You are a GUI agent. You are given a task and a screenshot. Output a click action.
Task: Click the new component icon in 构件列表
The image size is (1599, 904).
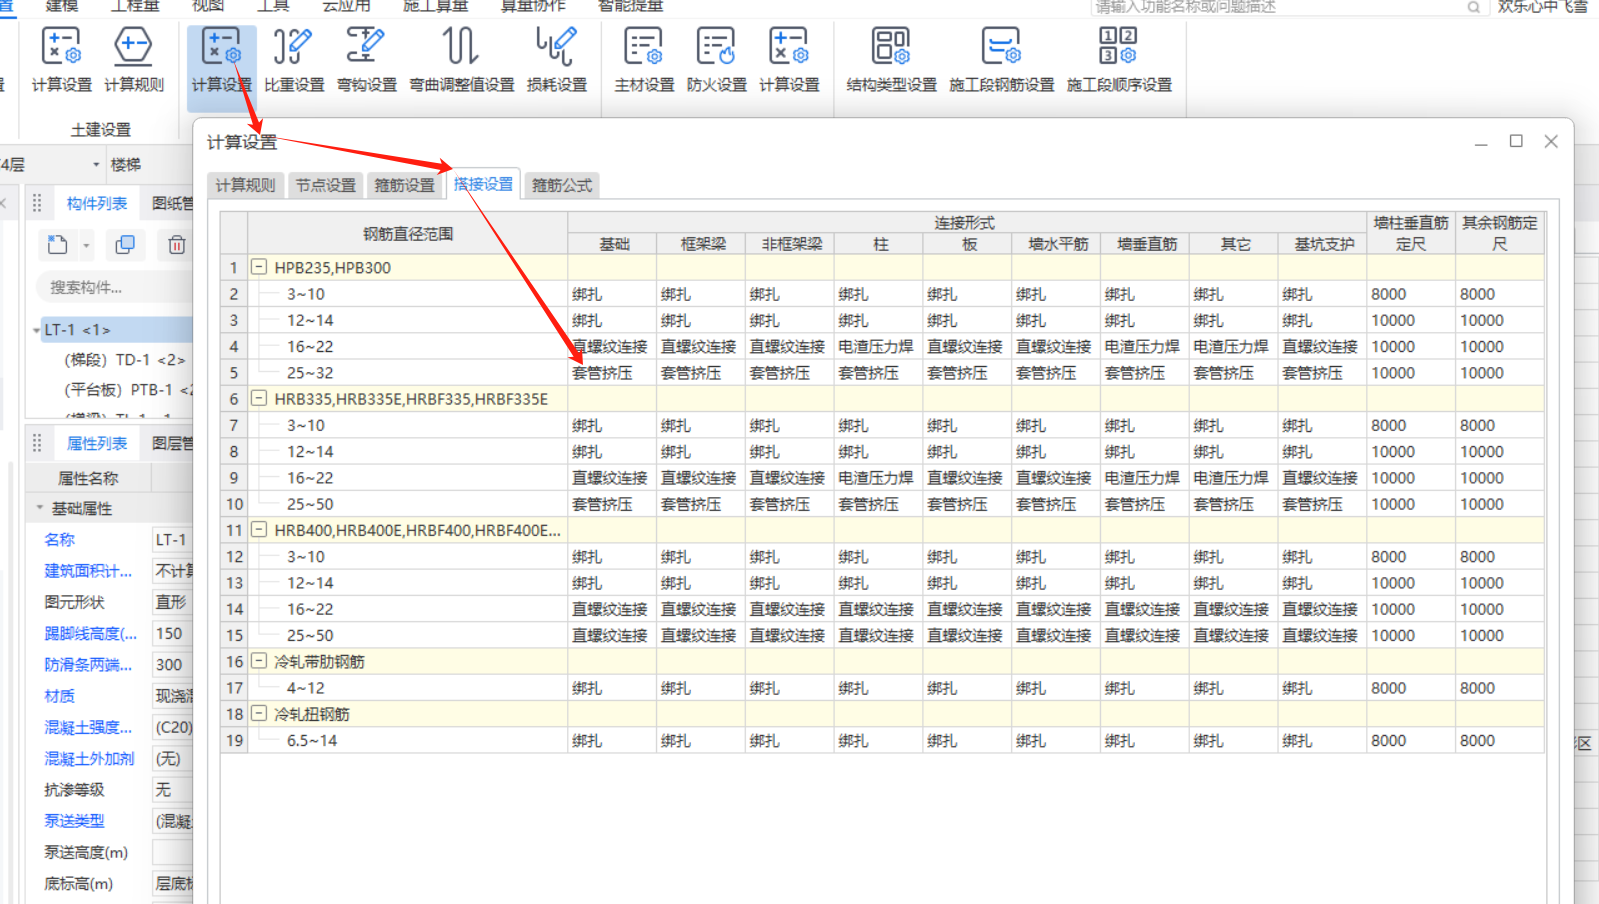coord(57,244)
